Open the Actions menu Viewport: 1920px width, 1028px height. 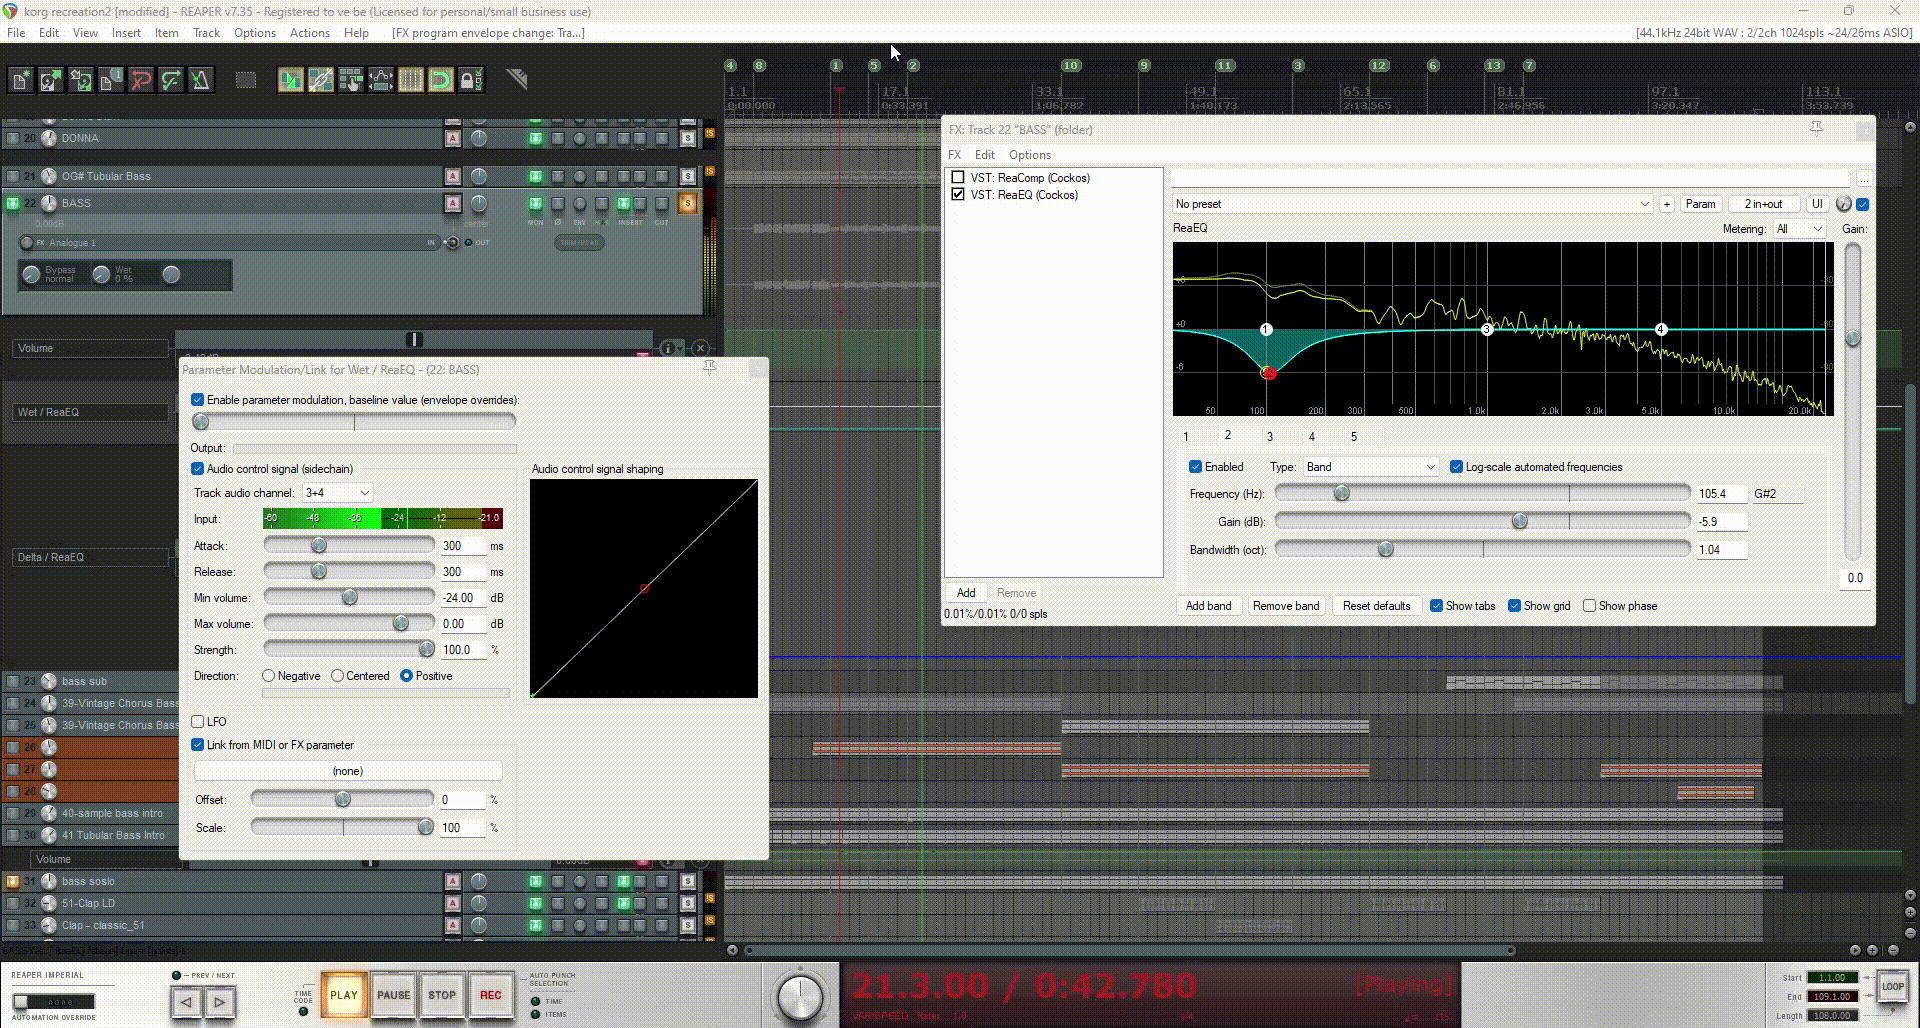pos(310,33)
